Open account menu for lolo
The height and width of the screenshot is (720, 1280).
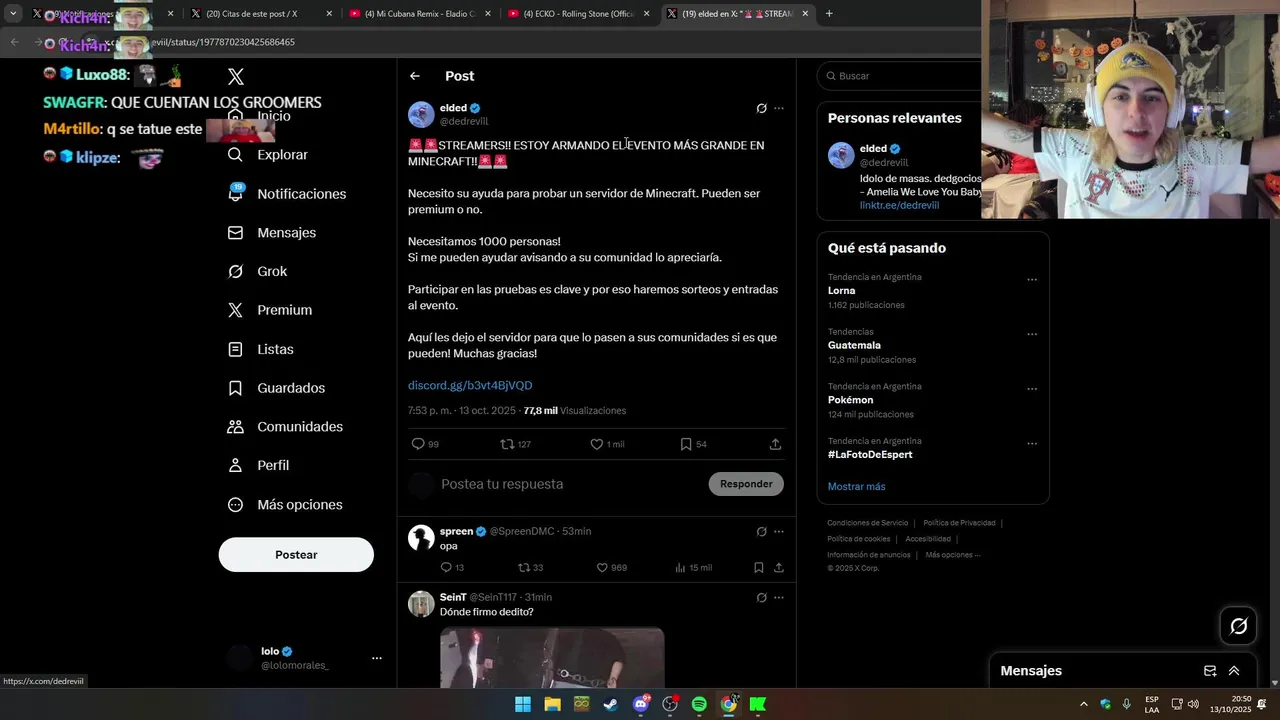(x=376, y=658)
